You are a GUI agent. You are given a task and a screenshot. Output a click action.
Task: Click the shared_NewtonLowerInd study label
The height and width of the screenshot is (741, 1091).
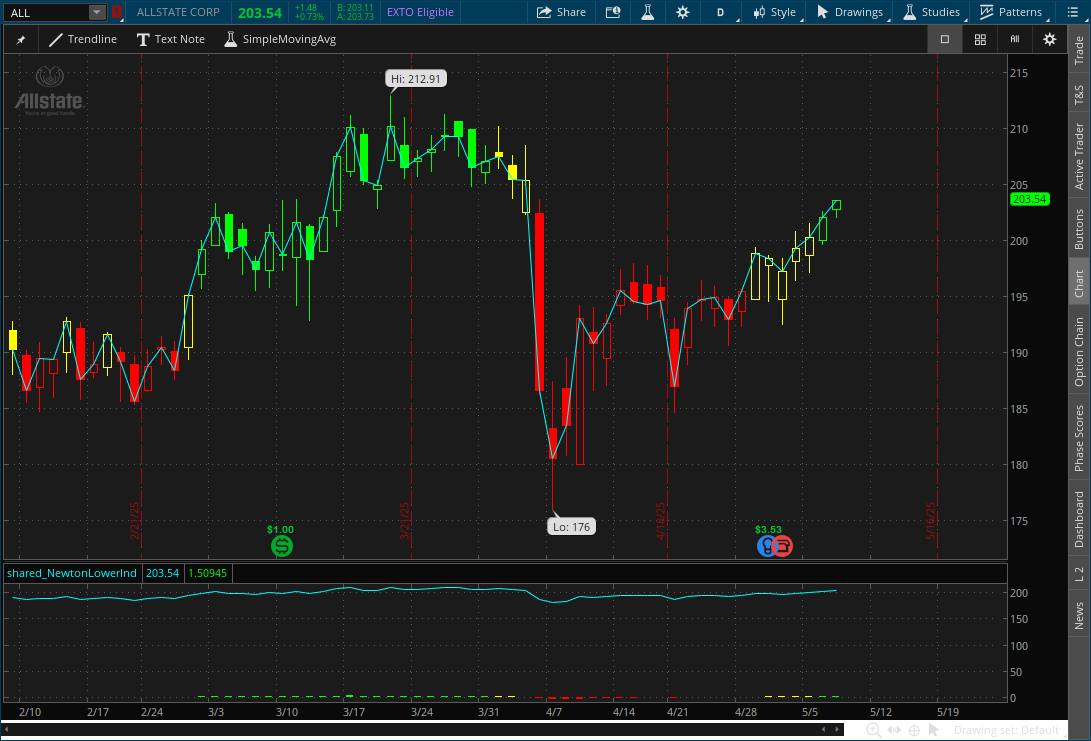(x=72, y=573)
